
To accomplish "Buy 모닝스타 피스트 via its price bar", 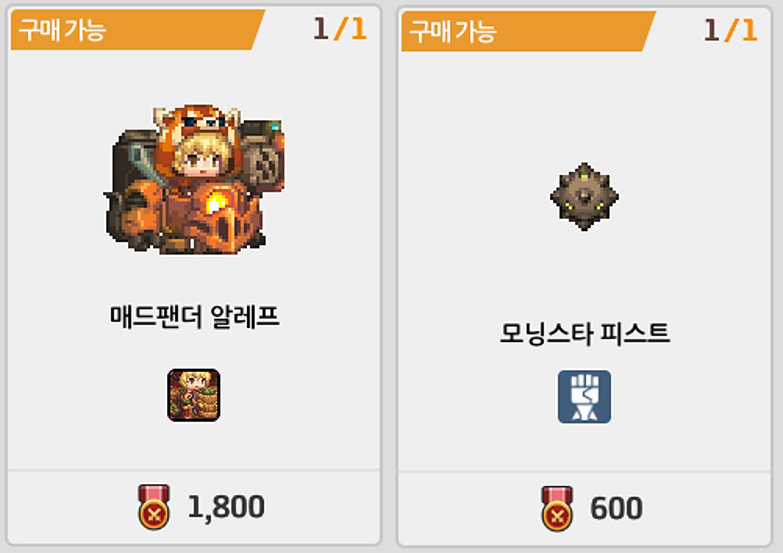I will [x=584, y=508].
